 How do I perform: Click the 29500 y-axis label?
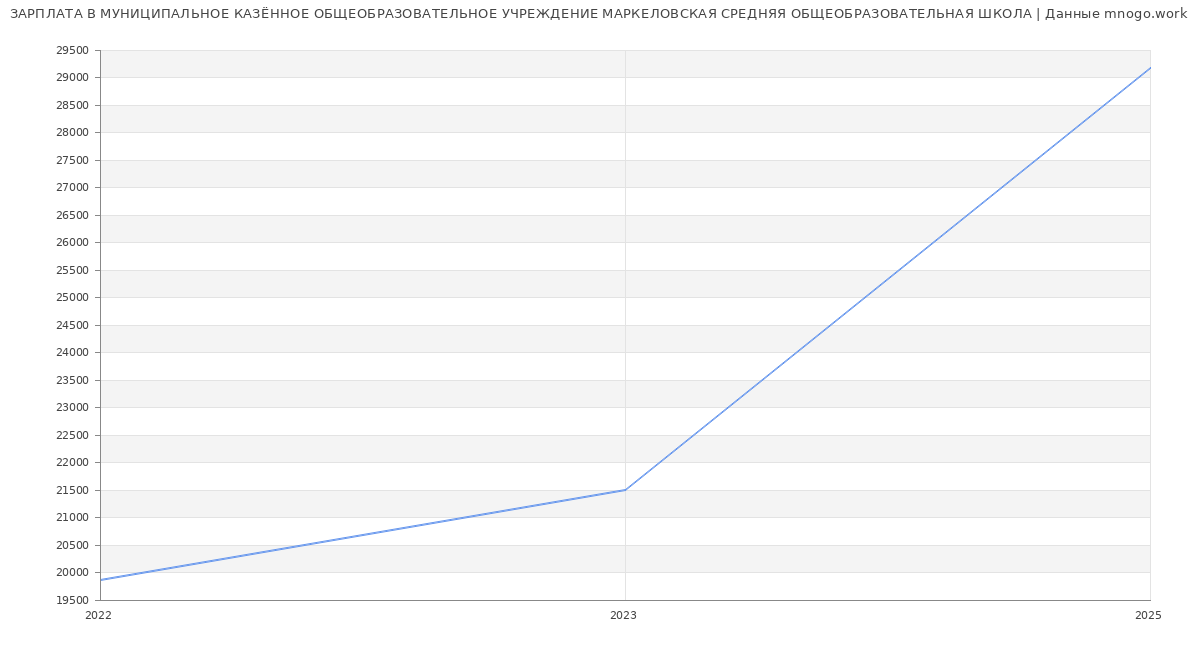(73, 50)
